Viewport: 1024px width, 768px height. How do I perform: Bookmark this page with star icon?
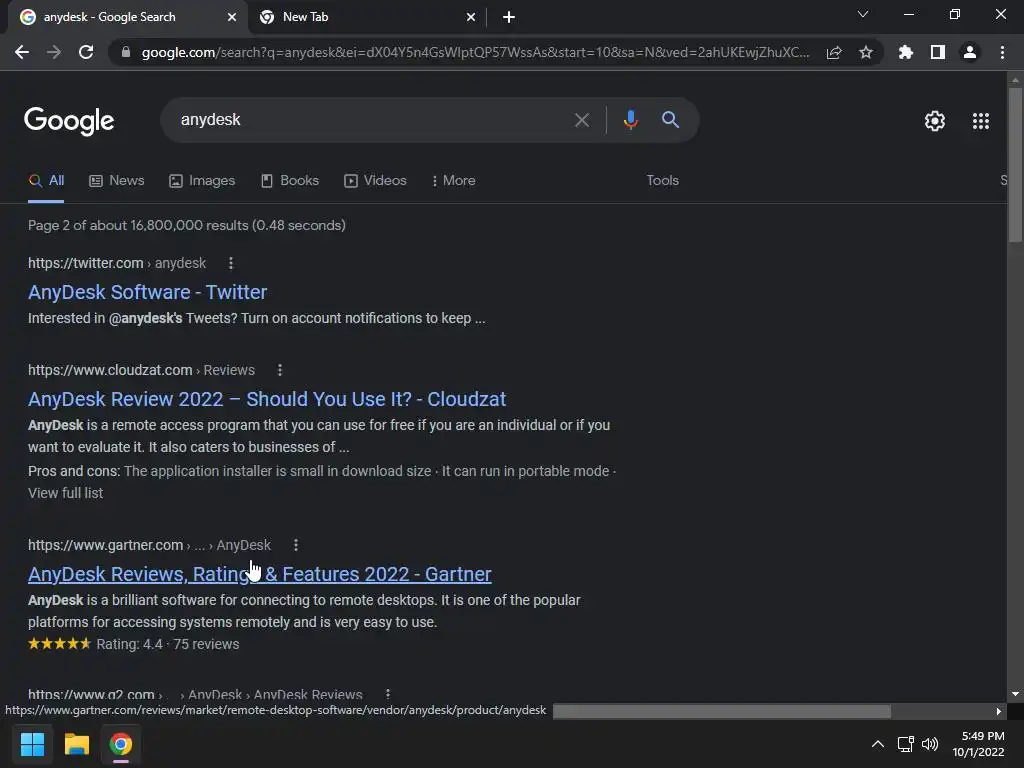click(866, 52)
